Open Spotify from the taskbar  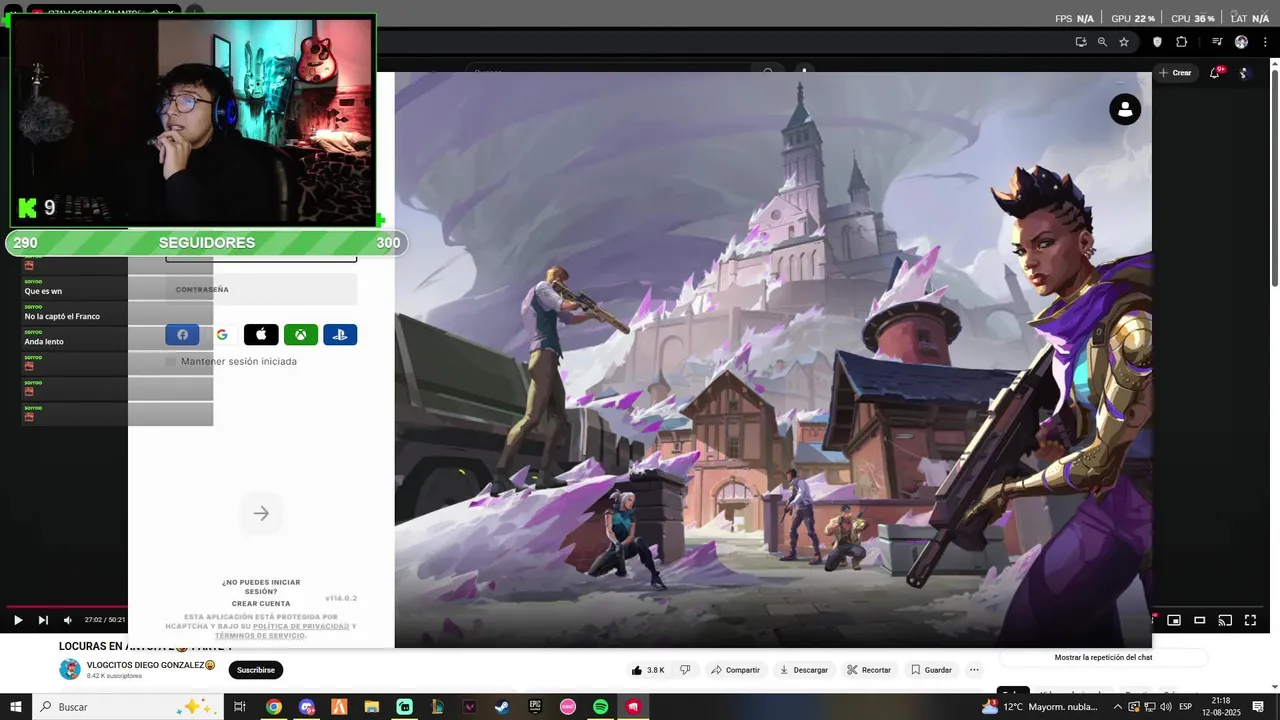click(600, 707)
